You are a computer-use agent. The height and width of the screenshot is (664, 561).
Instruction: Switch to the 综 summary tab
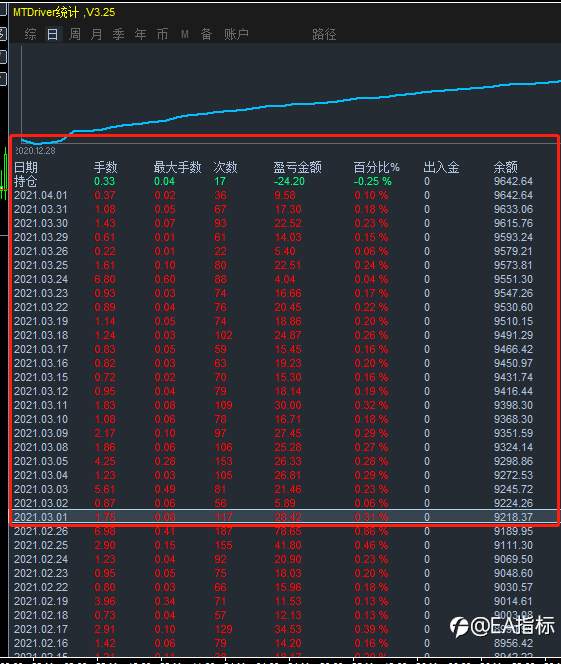pyautogui.click(x=30, y=34)
